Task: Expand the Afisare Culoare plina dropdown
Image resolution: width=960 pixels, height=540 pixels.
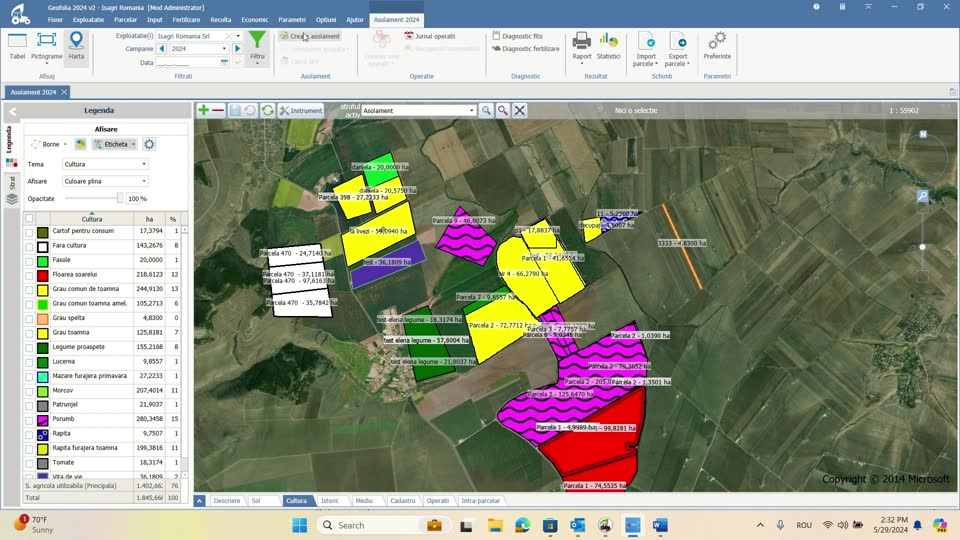Action: tap(144, 181)
